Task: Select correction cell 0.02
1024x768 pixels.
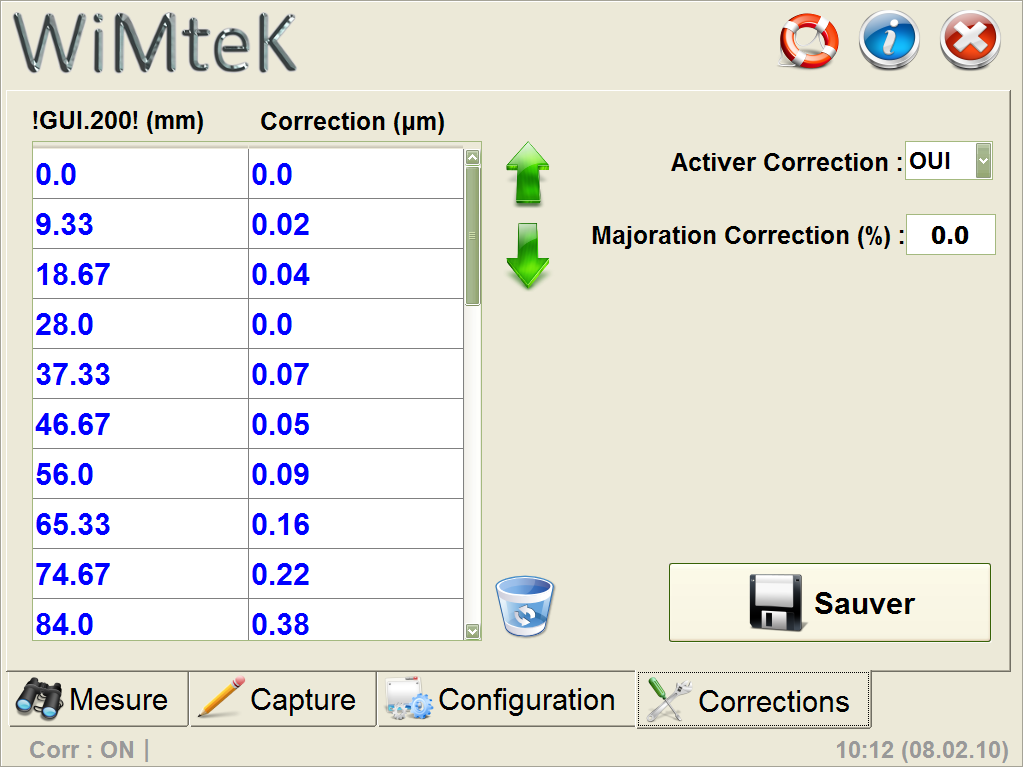Action: [x=357, y=224]
